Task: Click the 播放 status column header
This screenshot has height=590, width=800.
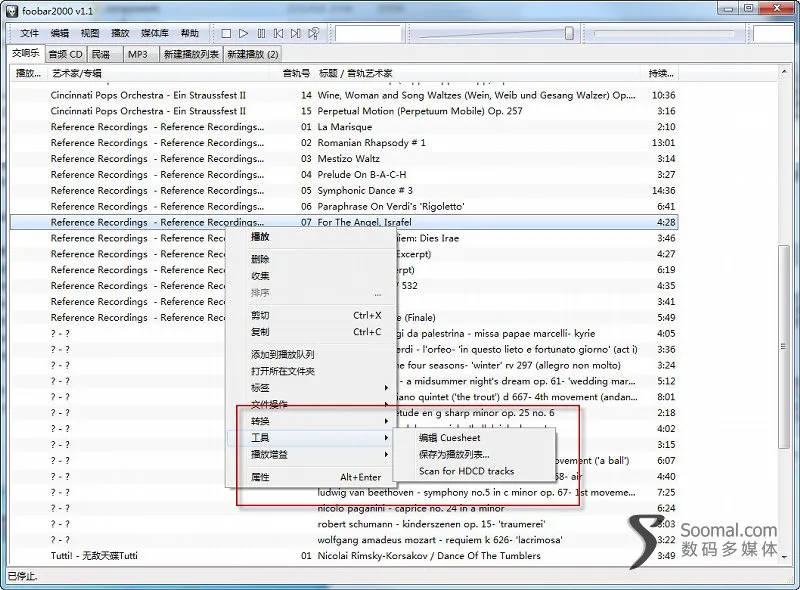Action: tap(29, 73)
